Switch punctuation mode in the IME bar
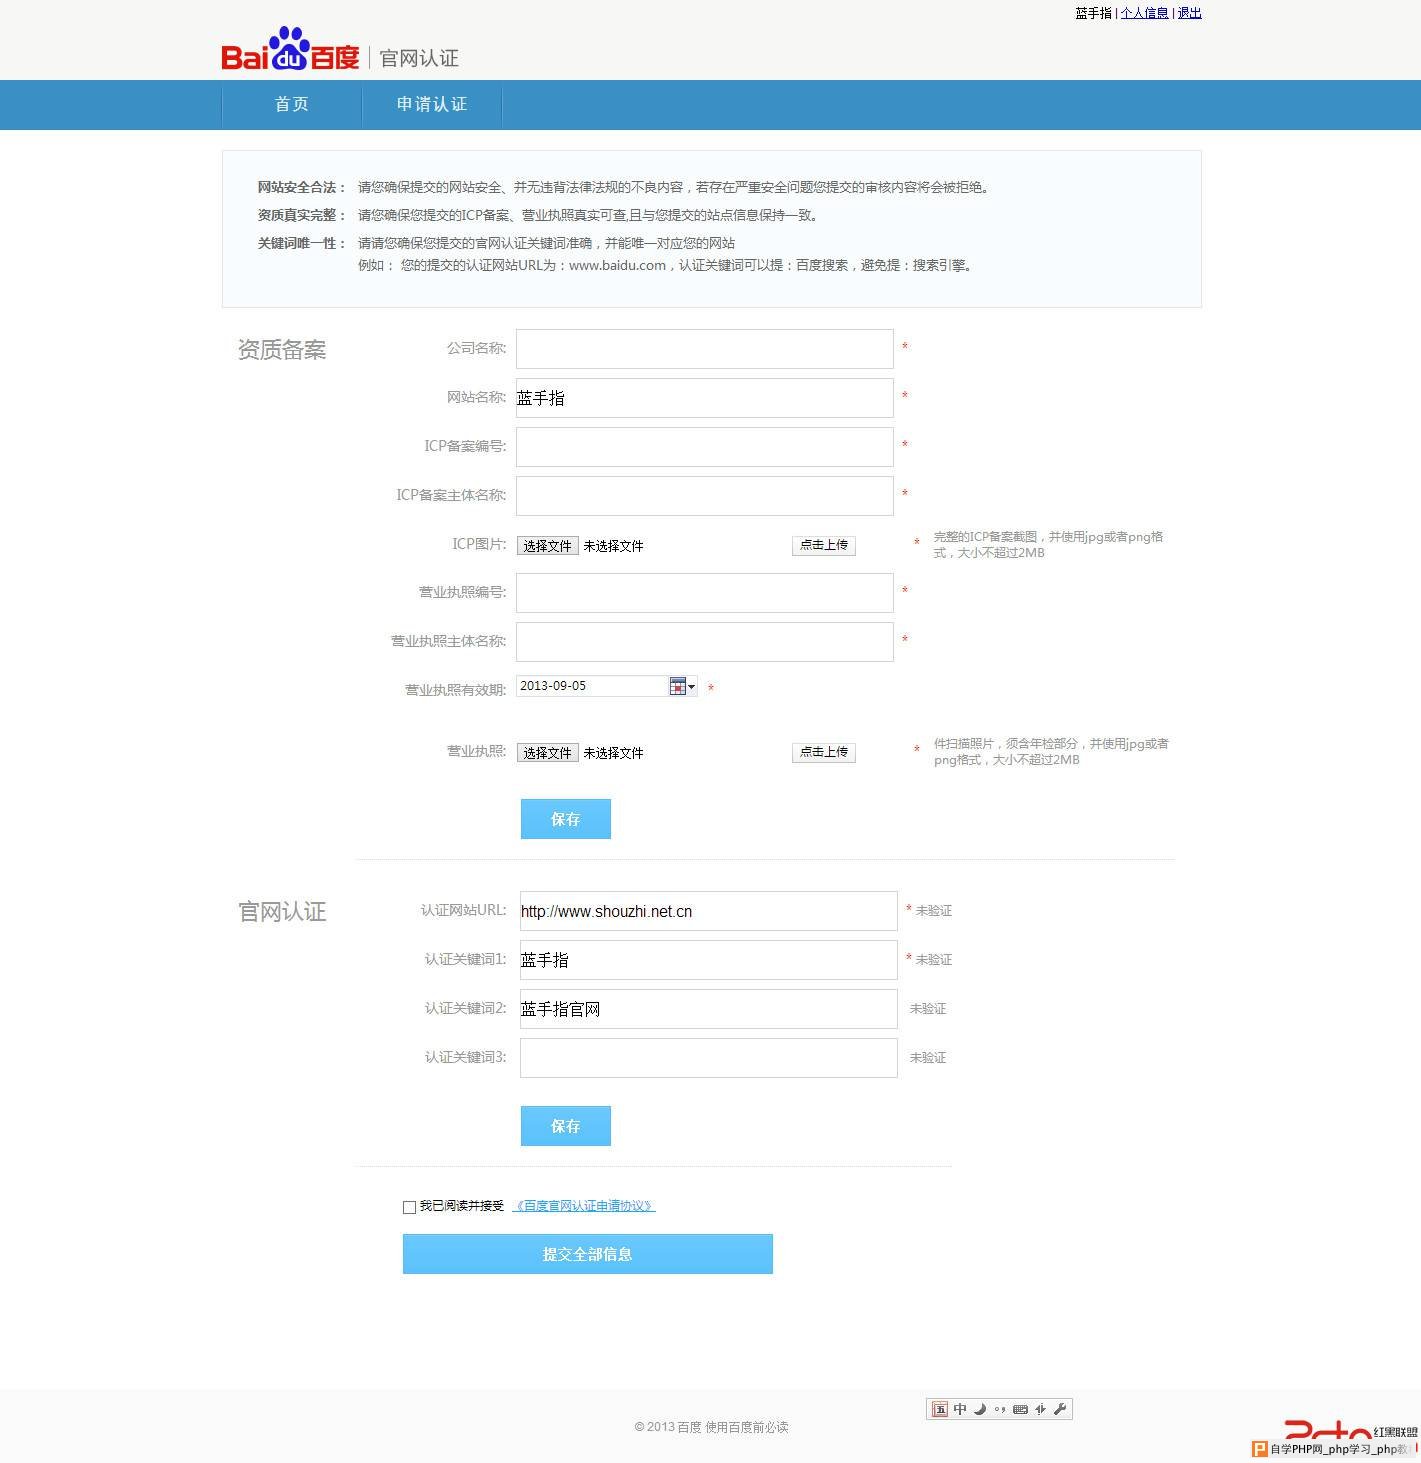The width and height of the screenshot is (1421, 1463). [1000, 1409]
